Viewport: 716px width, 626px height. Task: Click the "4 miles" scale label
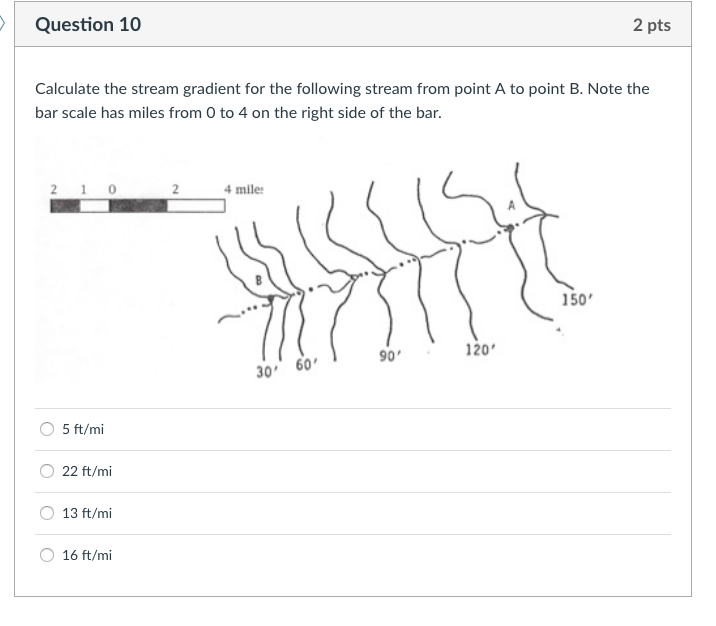tap(243, 188)
